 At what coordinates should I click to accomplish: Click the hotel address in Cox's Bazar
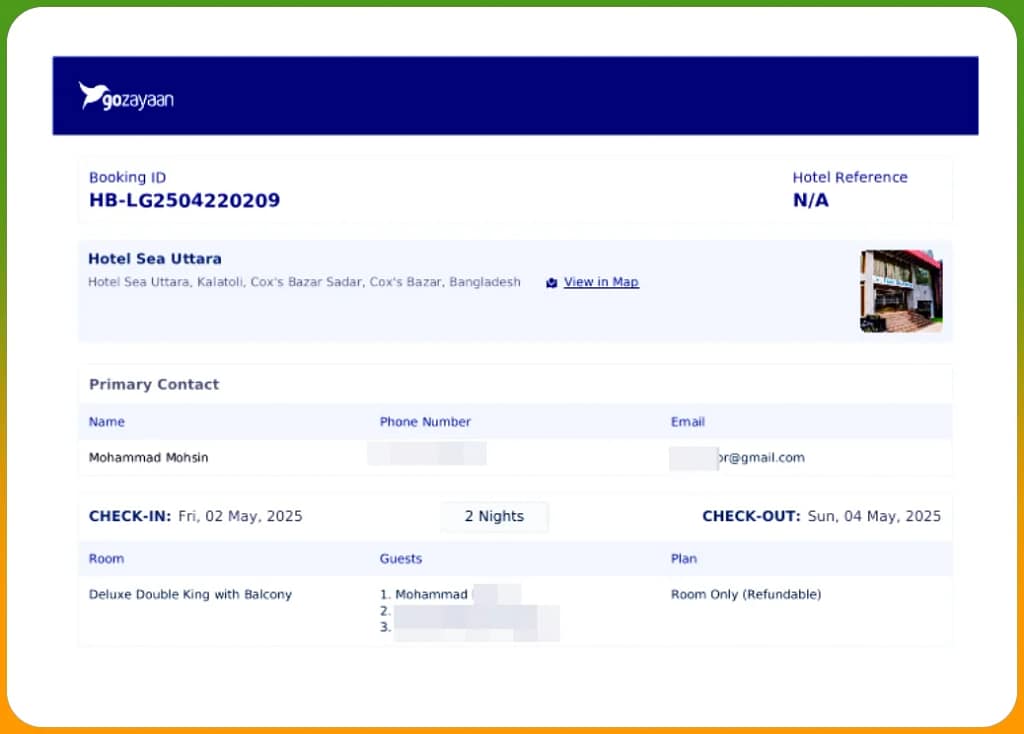click(304, 282)
